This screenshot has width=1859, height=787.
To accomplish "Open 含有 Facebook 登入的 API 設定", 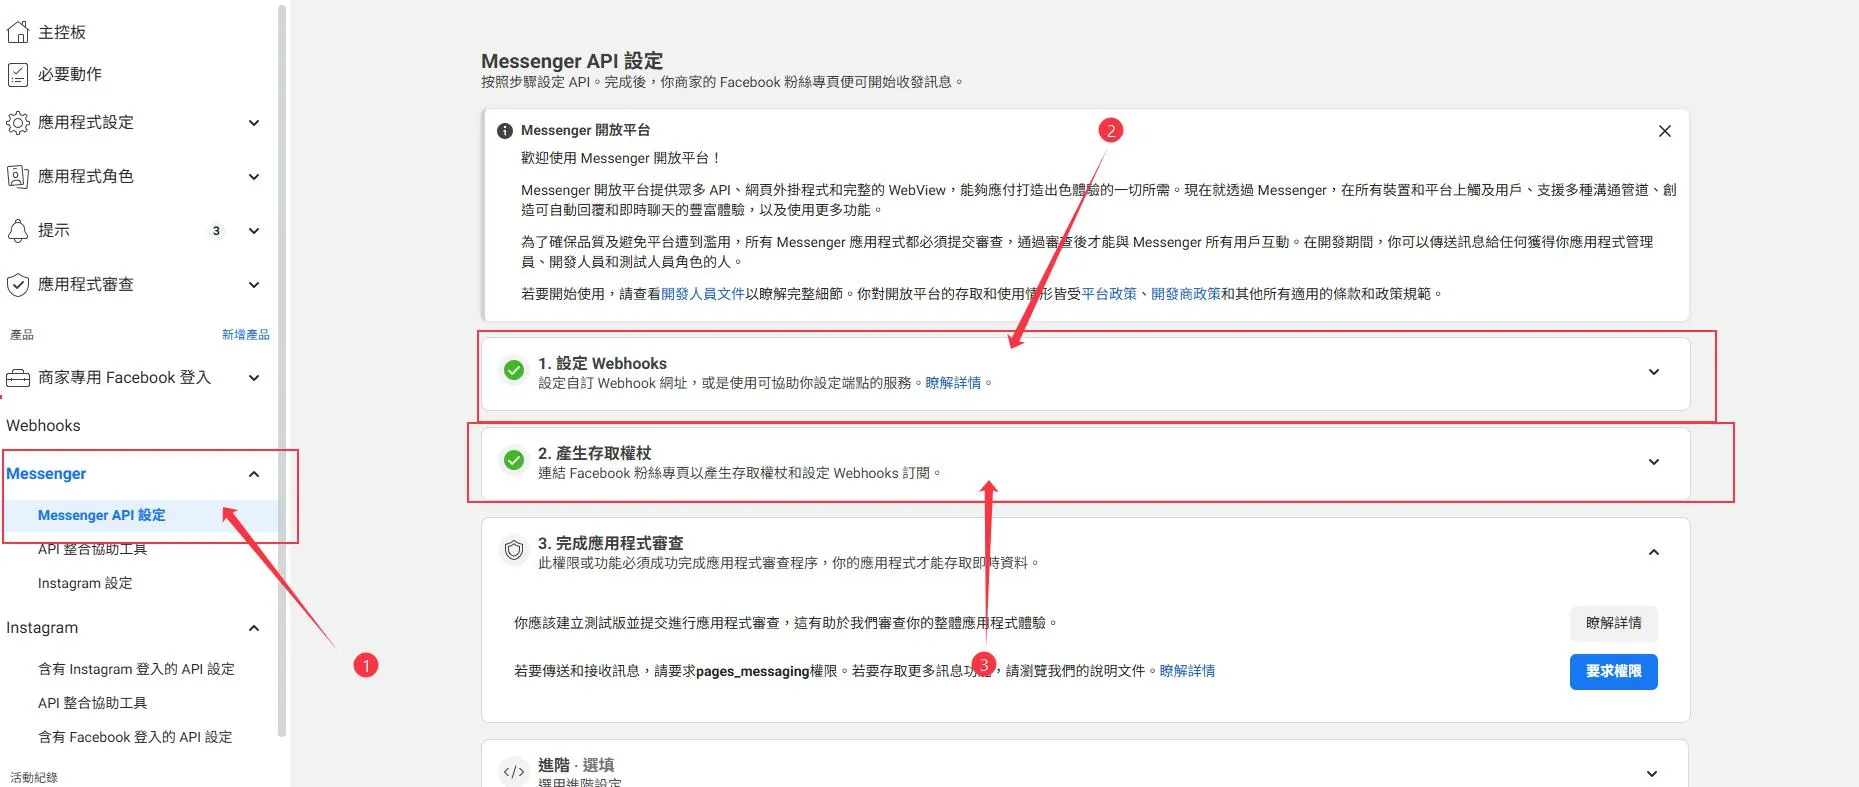I will point(135,737).
